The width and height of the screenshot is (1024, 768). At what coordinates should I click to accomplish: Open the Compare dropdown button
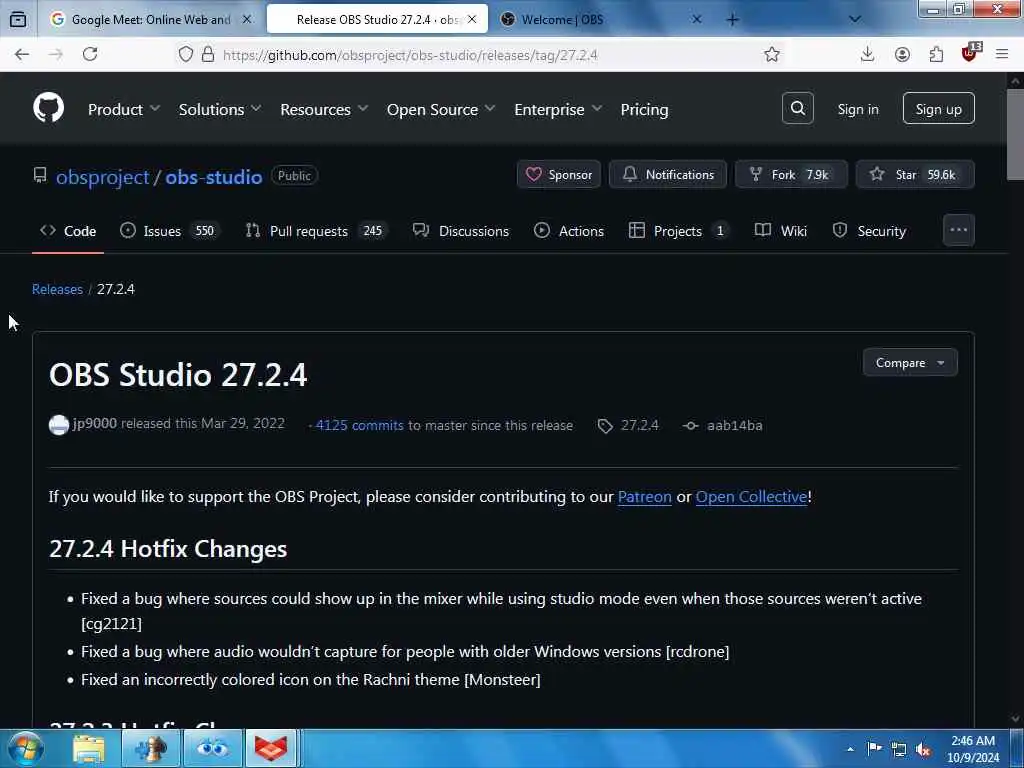coord(910,362)
